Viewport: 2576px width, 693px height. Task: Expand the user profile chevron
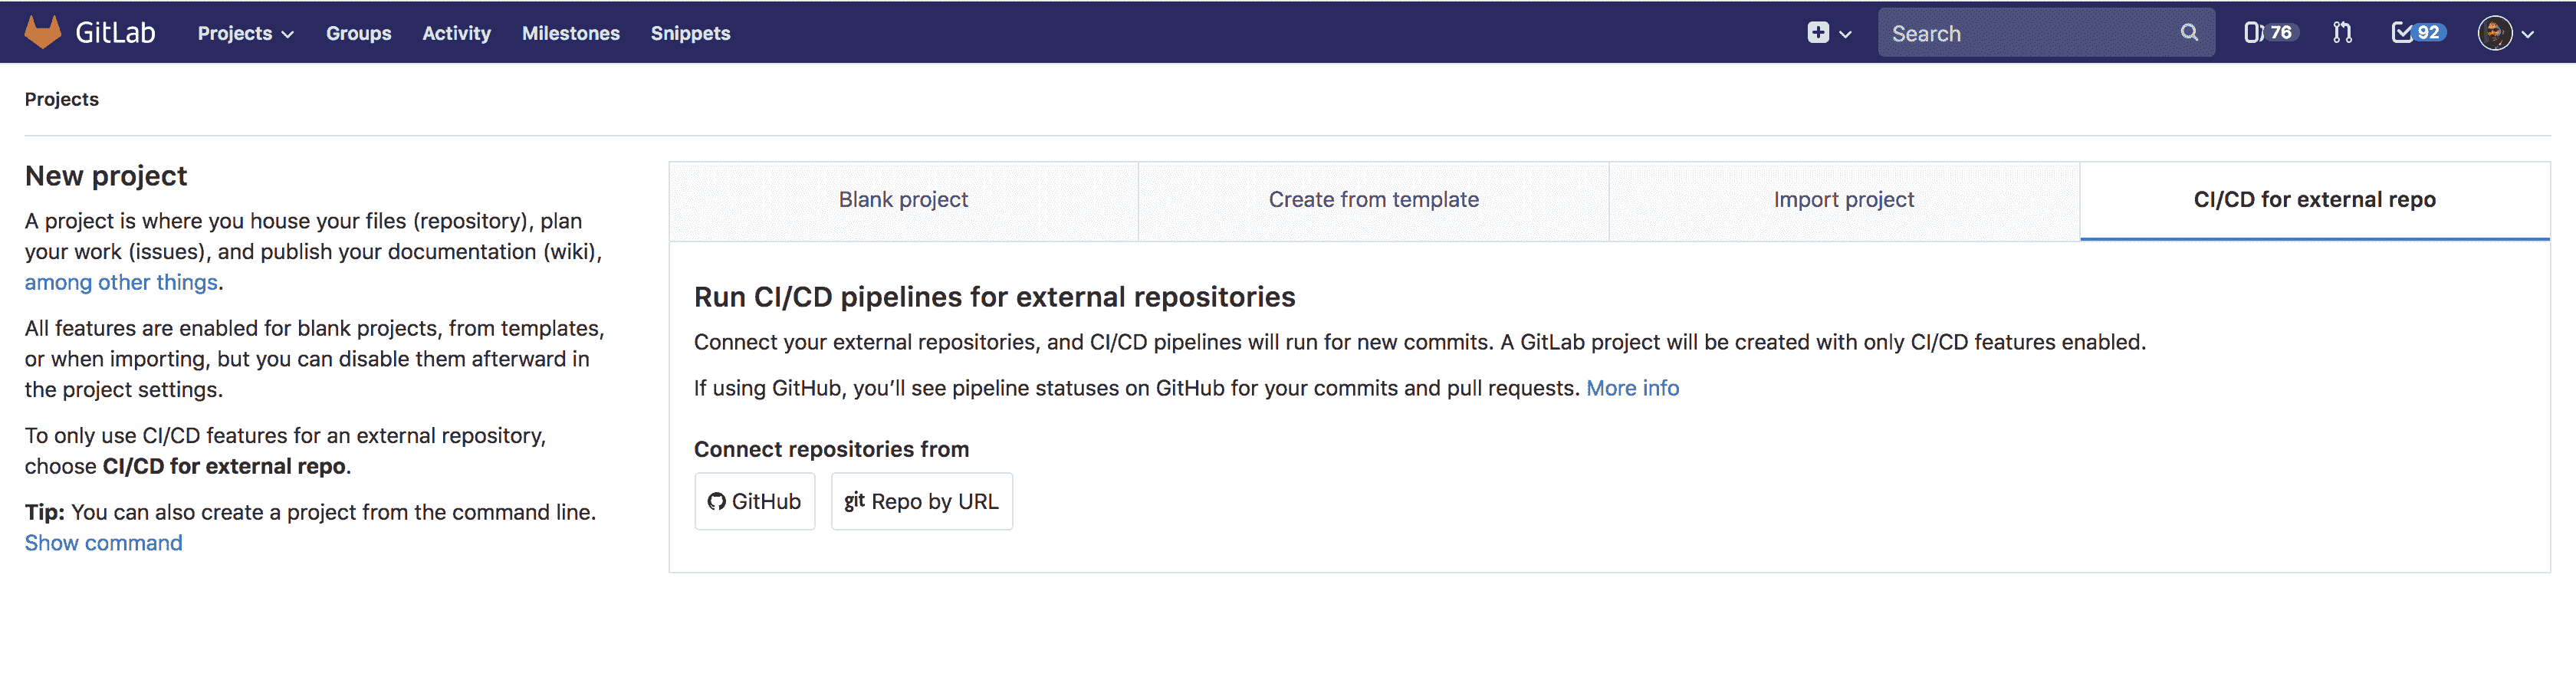(2528, 34)
